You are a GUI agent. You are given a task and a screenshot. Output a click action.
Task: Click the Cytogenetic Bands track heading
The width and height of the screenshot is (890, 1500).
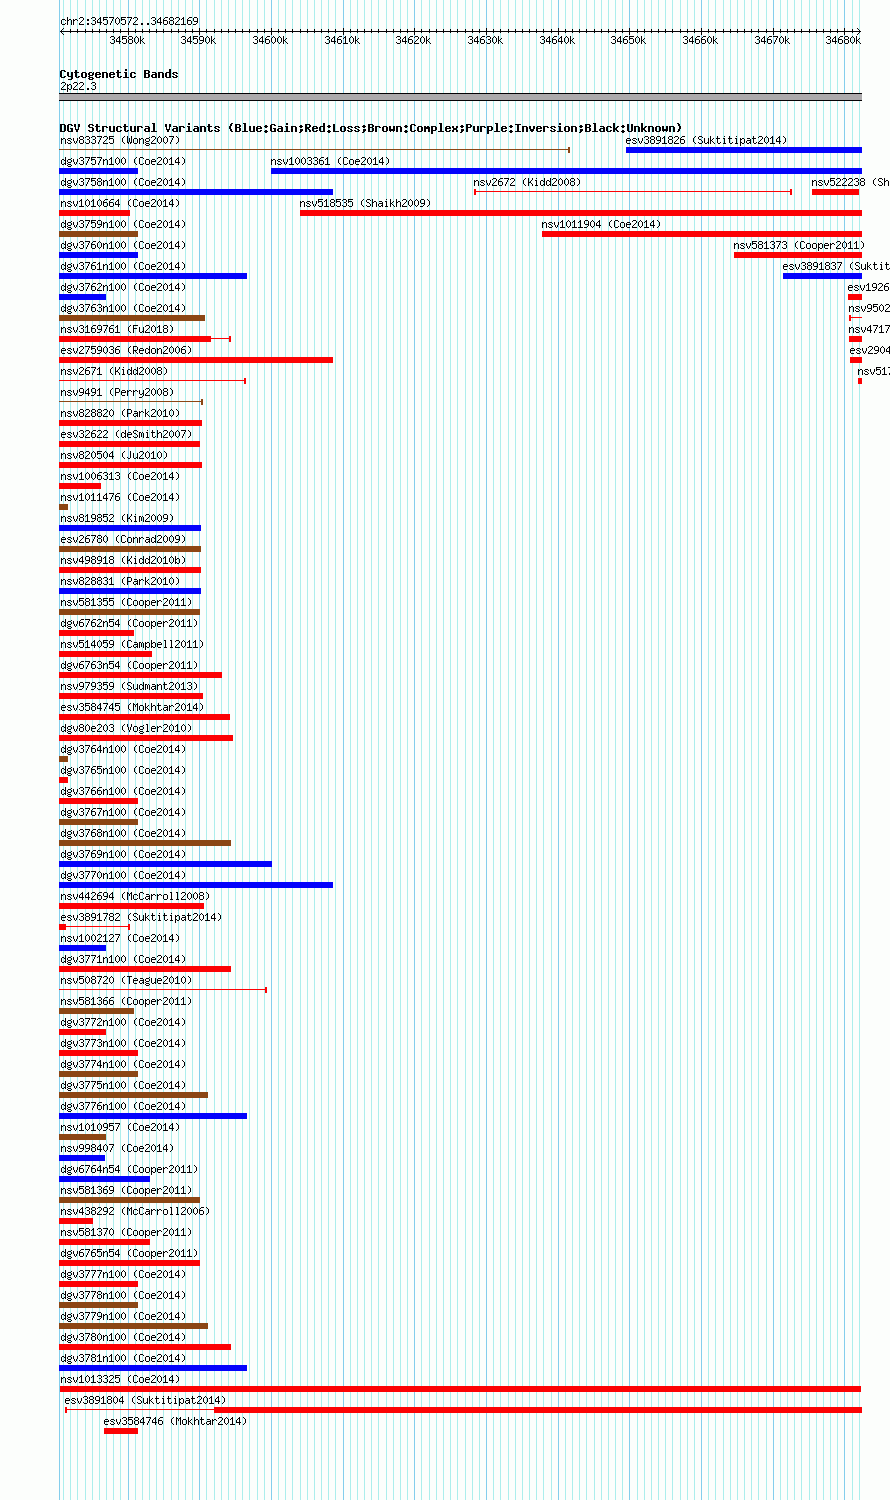119,74
